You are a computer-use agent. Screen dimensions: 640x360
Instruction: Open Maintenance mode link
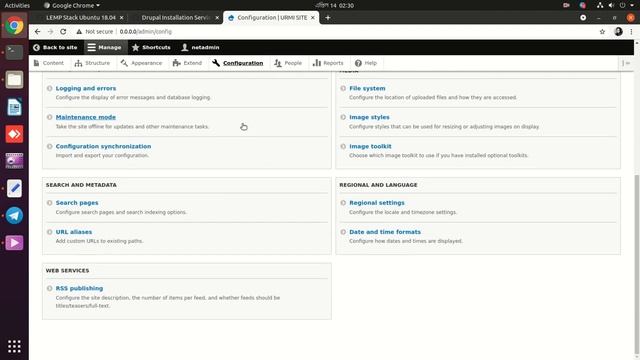[x=86, y=117]
